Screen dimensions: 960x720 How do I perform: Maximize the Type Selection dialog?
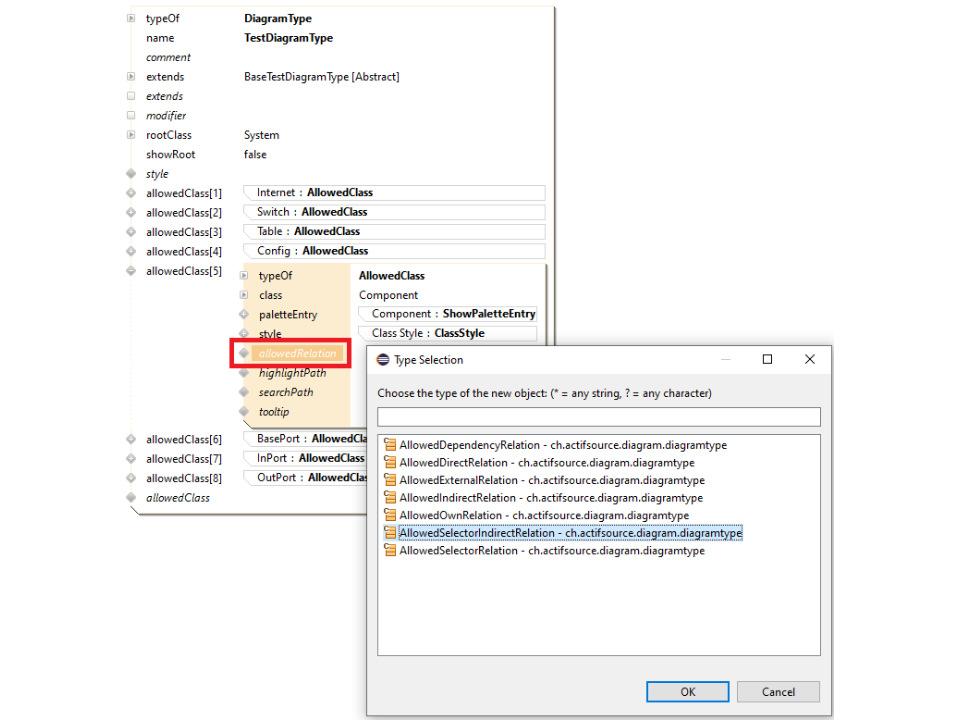(767, 360)
